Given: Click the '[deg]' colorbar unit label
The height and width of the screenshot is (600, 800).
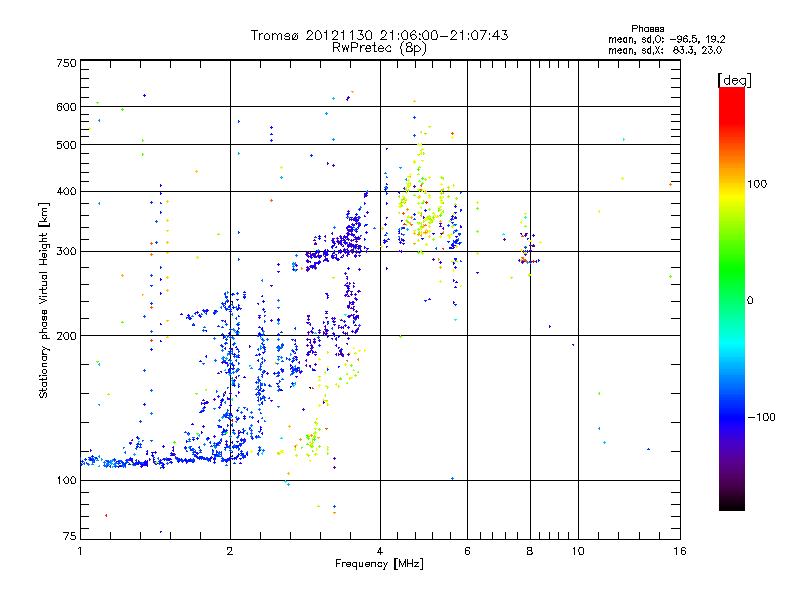Looking at the screenshot, I should click(x=734, y=80).
